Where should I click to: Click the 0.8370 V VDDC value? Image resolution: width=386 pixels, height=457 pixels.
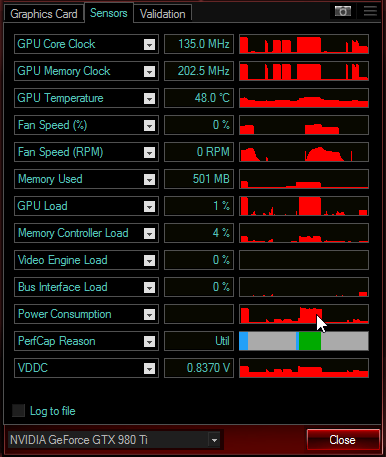(x=199, y=368)
